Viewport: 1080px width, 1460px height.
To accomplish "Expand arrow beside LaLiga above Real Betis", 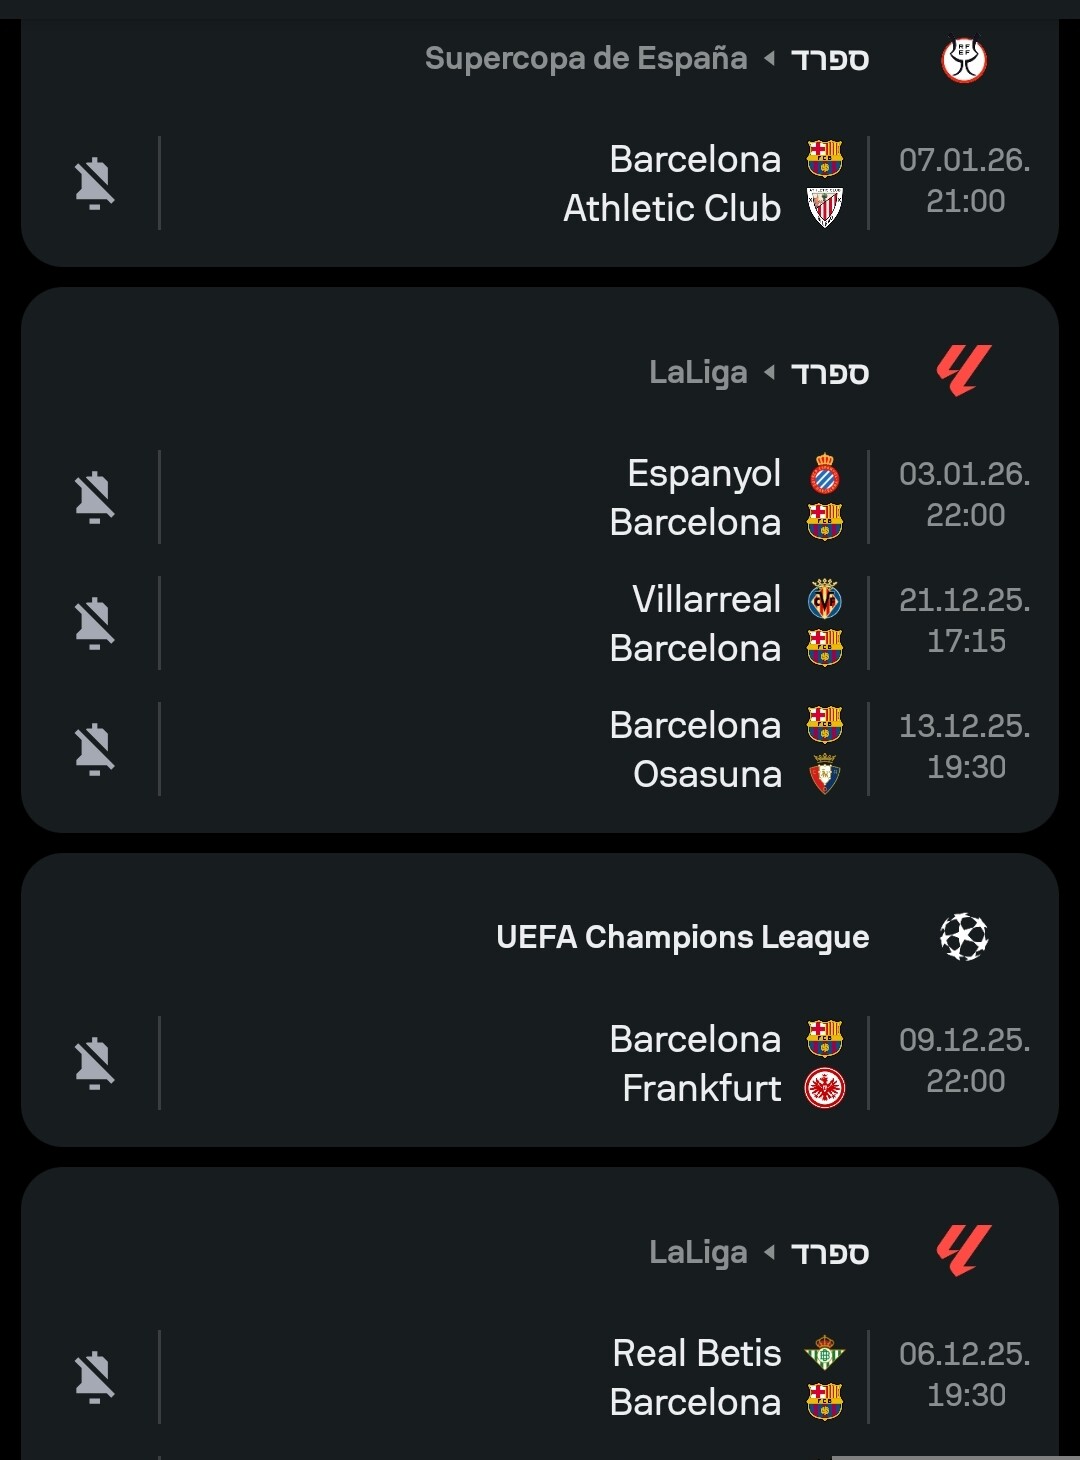I will (x=770, y=1252).
